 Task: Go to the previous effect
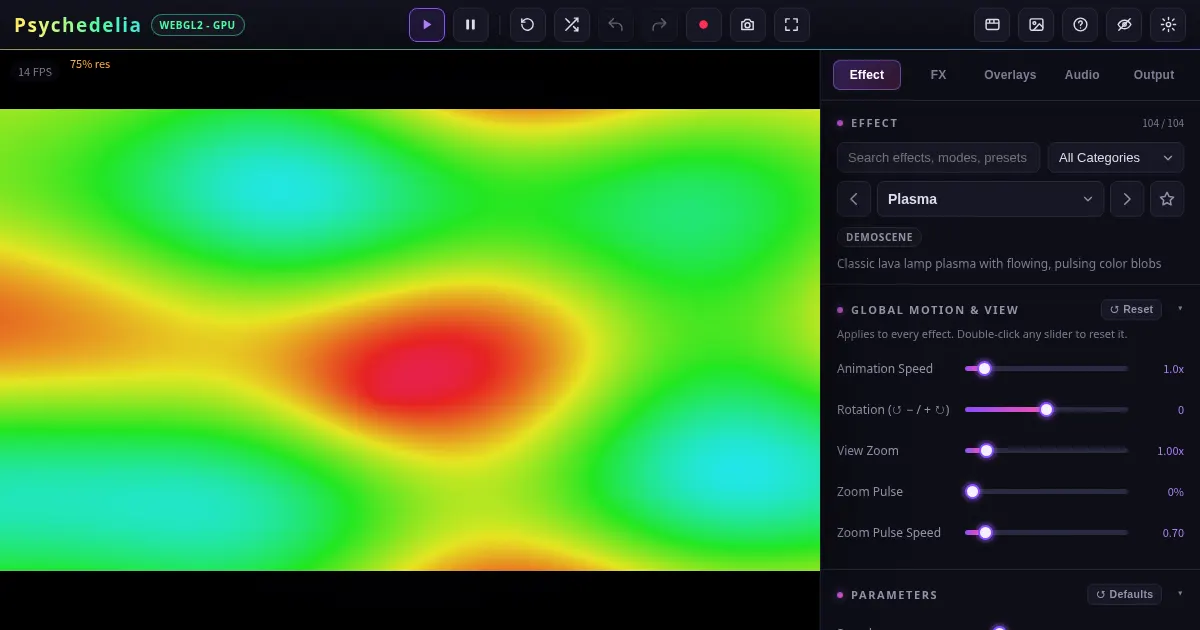pyautogui.click(x=854, y=199)
